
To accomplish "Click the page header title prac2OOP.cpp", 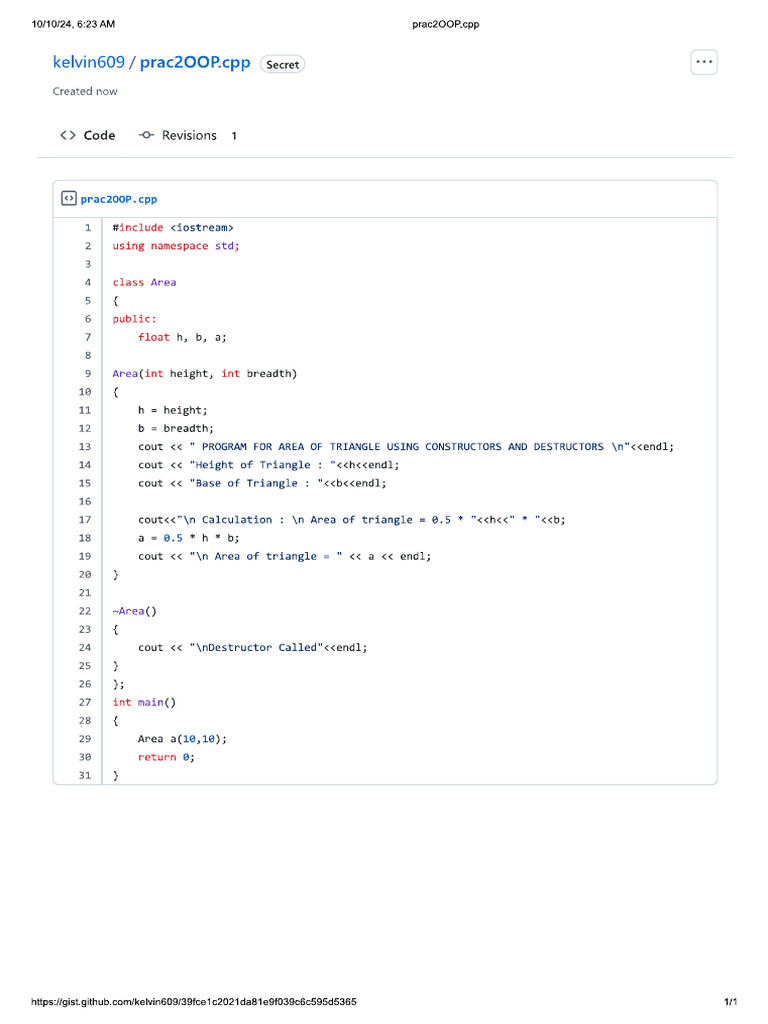I will [x=446, y=24].
